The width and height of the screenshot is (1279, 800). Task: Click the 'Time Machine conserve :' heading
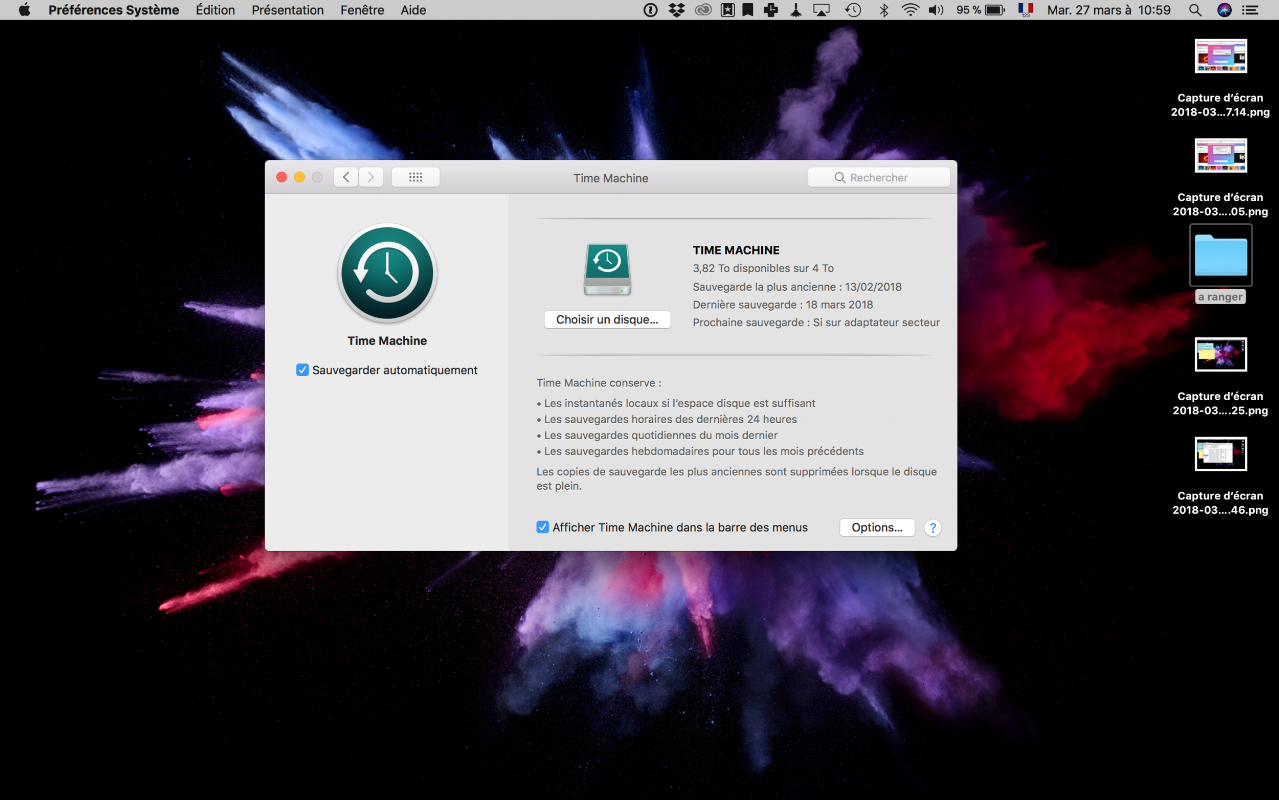click(599, 383)
